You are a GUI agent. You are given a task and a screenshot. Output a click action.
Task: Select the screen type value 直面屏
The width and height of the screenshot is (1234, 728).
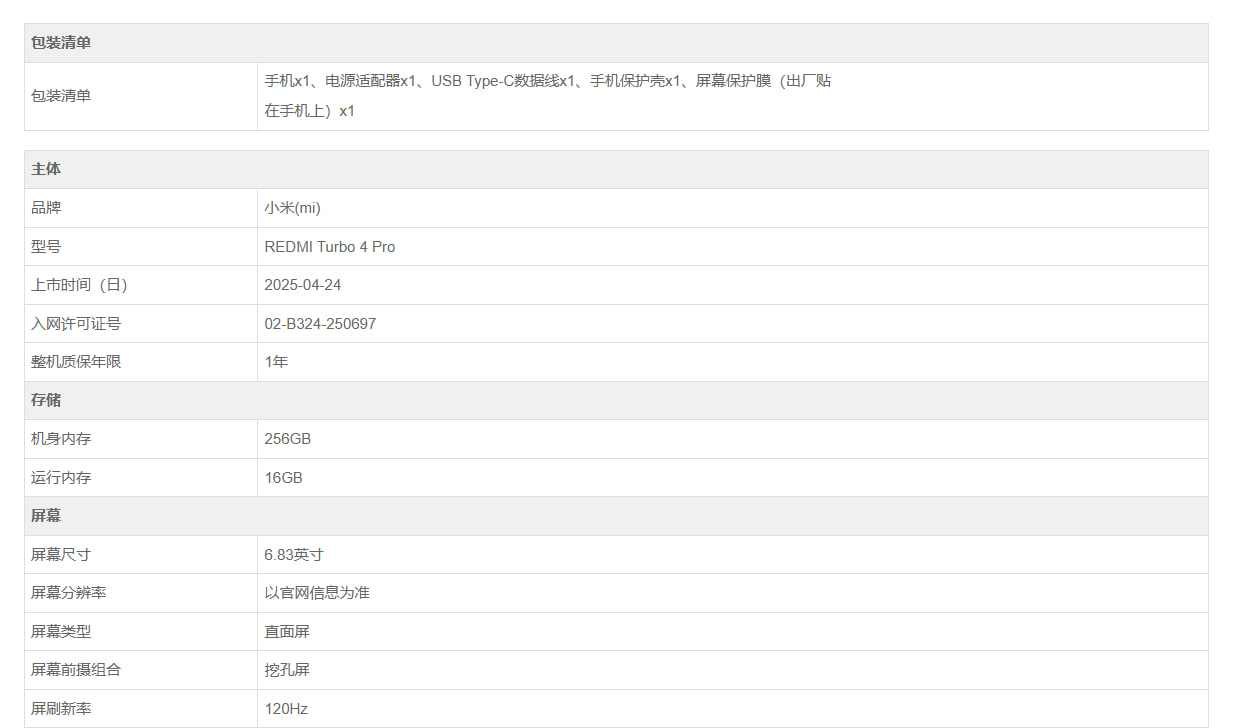287,632
